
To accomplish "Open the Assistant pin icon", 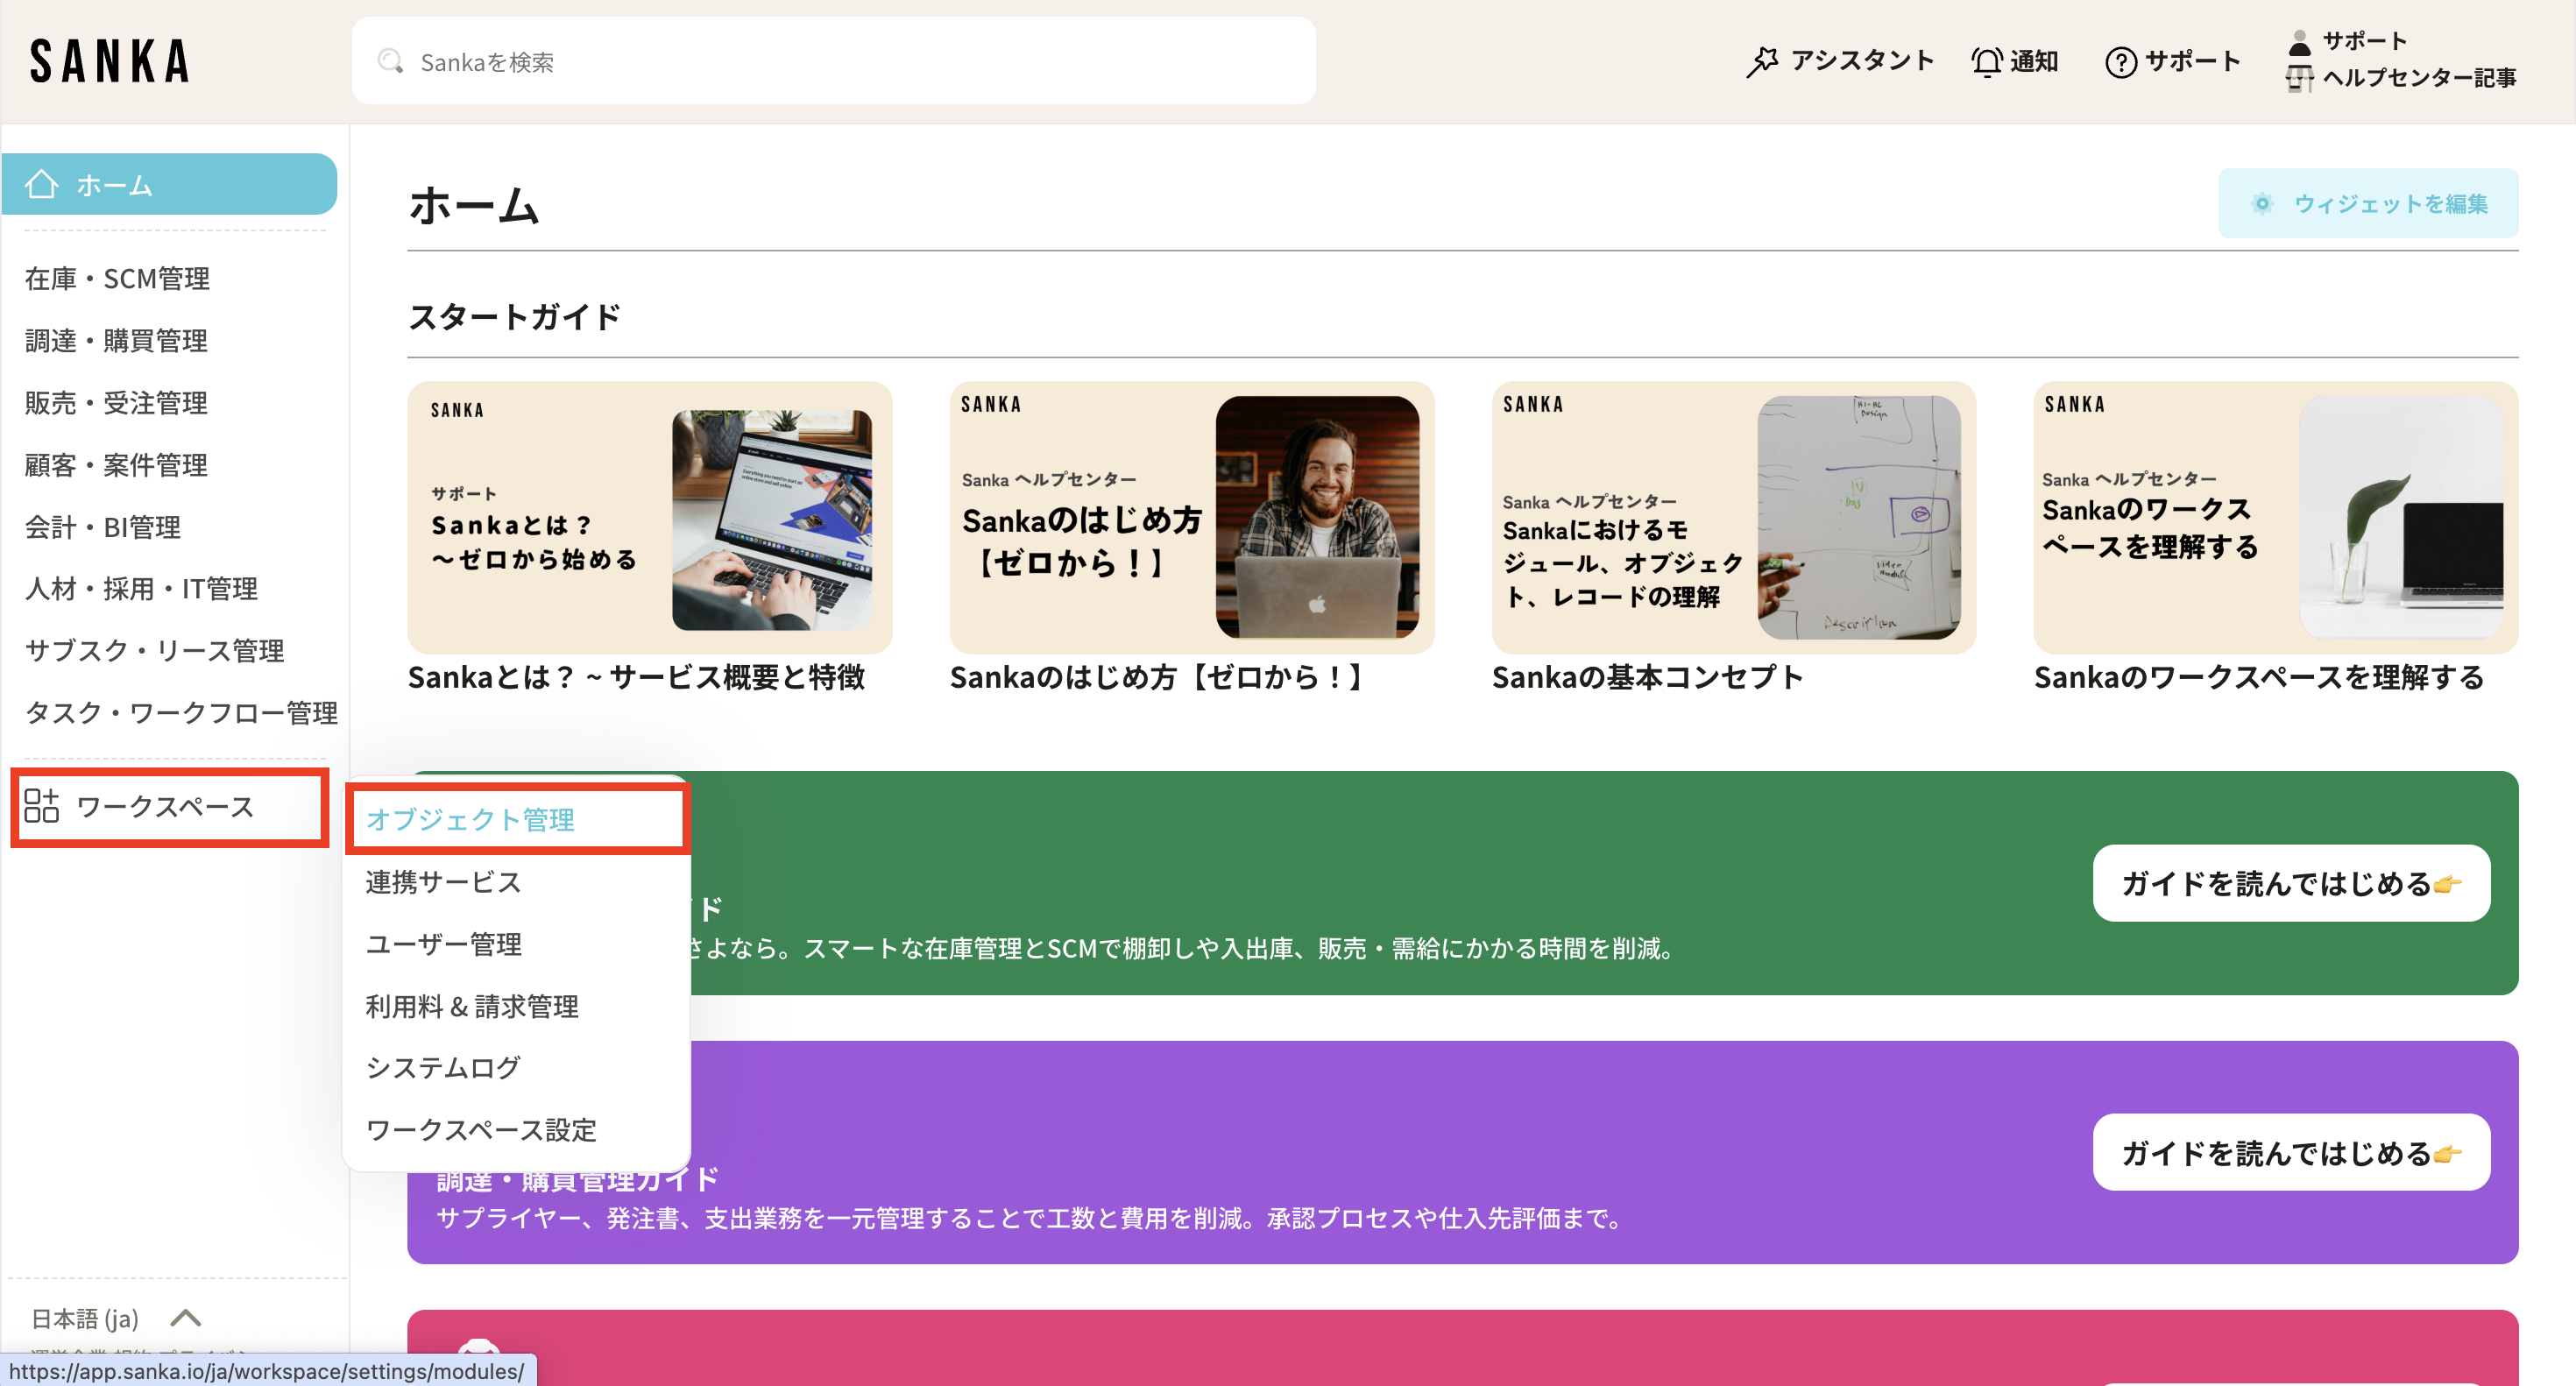I will point(1762,62).
